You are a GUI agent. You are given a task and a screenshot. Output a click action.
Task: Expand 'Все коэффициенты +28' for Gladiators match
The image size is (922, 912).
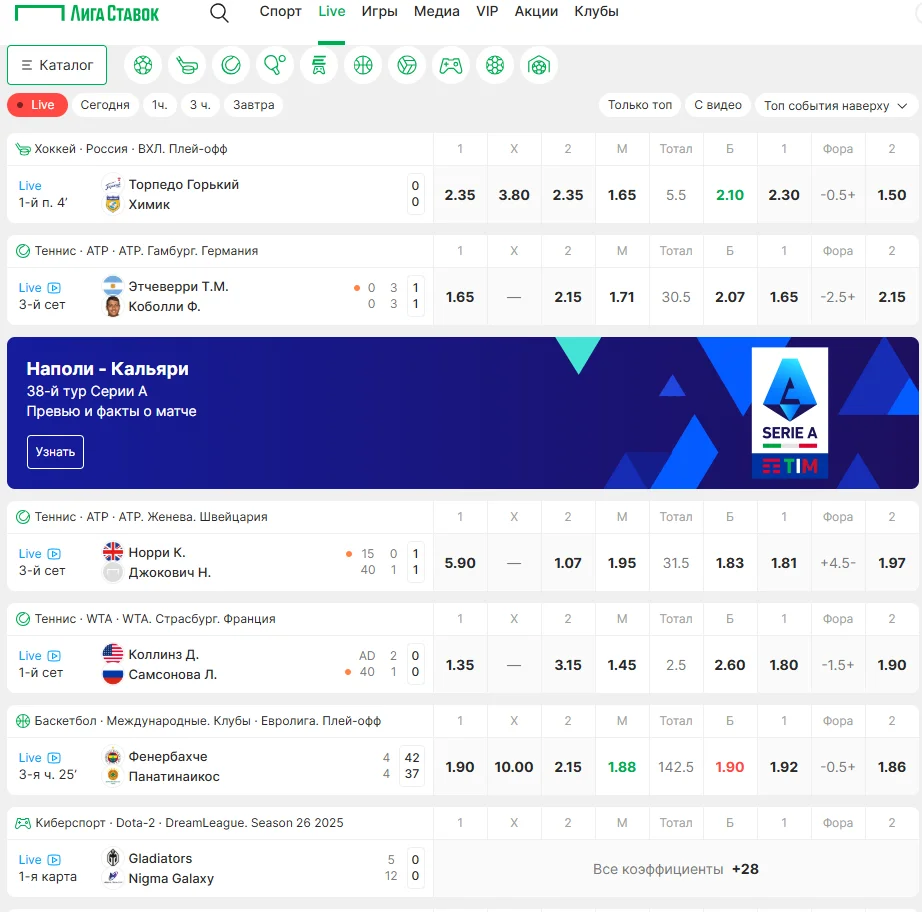676,869
